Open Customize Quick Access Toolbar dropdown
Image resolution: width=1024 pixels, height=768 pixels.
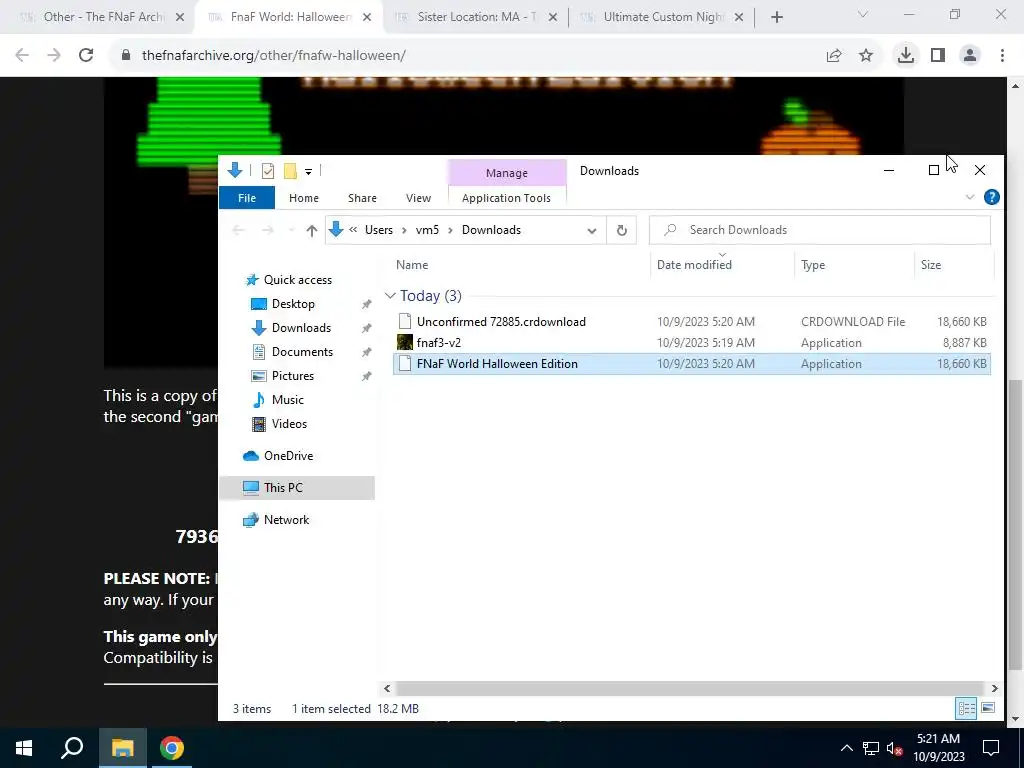(x=308, y=172)
